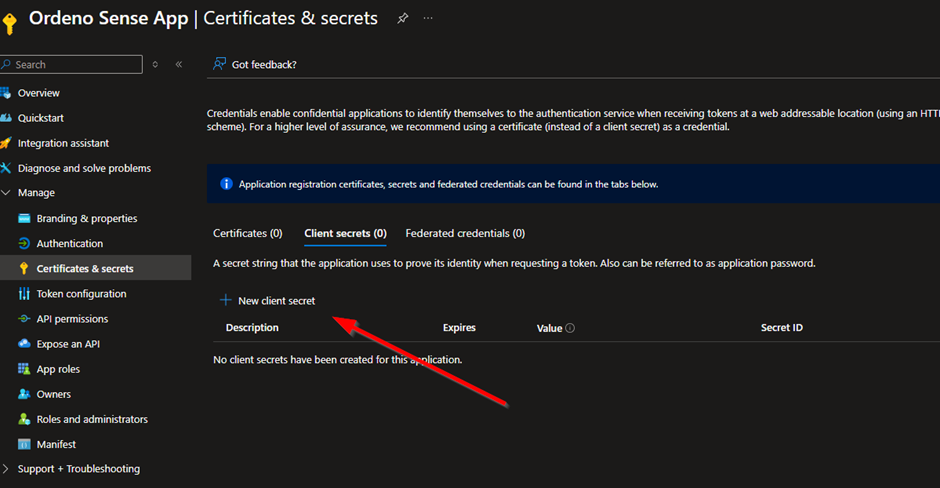940x488 pixels.
Task: Click the Value column header
Action: [x=549, y=328]
